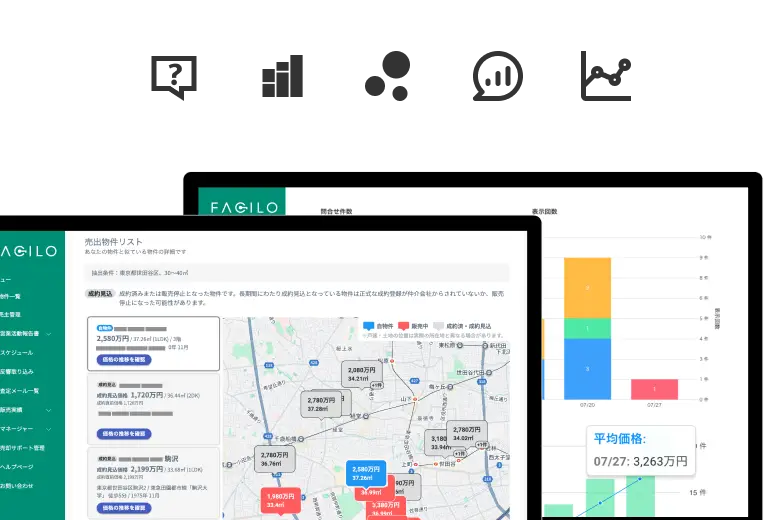Viewport: 780px width, 520px height.
Task: Expand the 営業活動報告書 sidebar menu
Action: (48, 333)
